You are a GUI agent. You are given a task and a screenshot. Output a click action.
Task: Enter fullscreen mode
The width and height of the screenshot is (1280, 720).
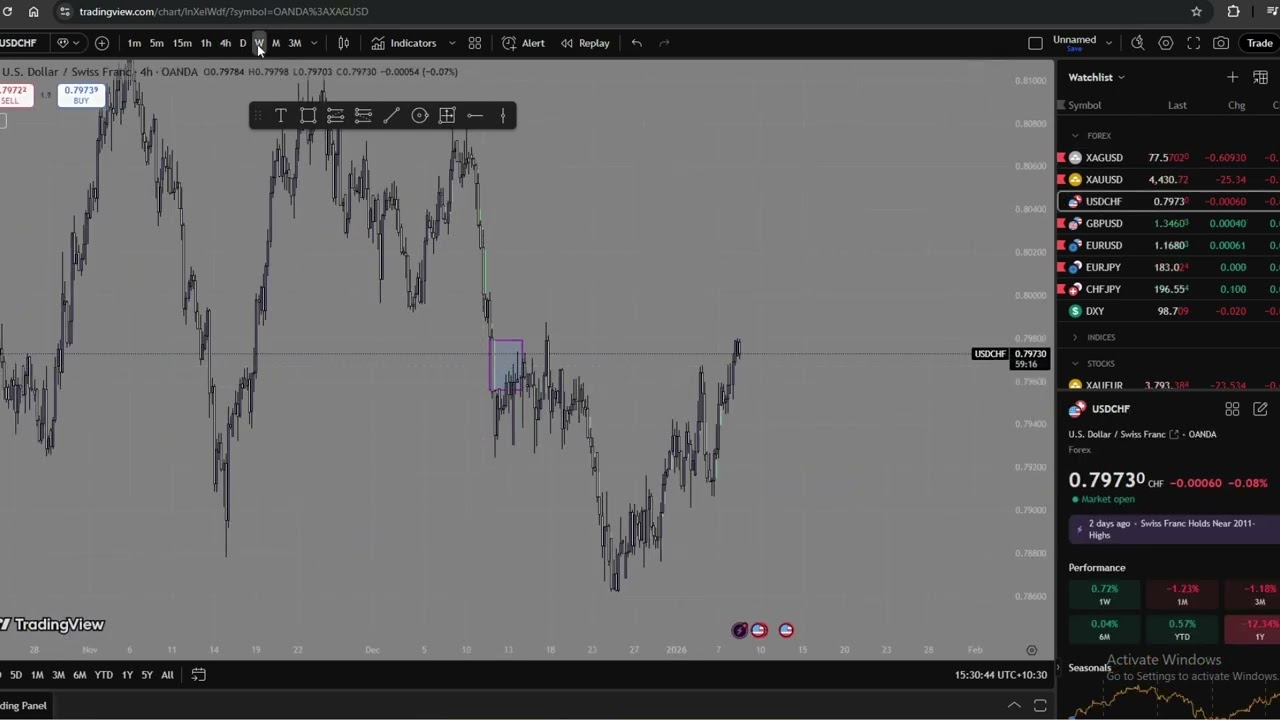[1194, 43]
